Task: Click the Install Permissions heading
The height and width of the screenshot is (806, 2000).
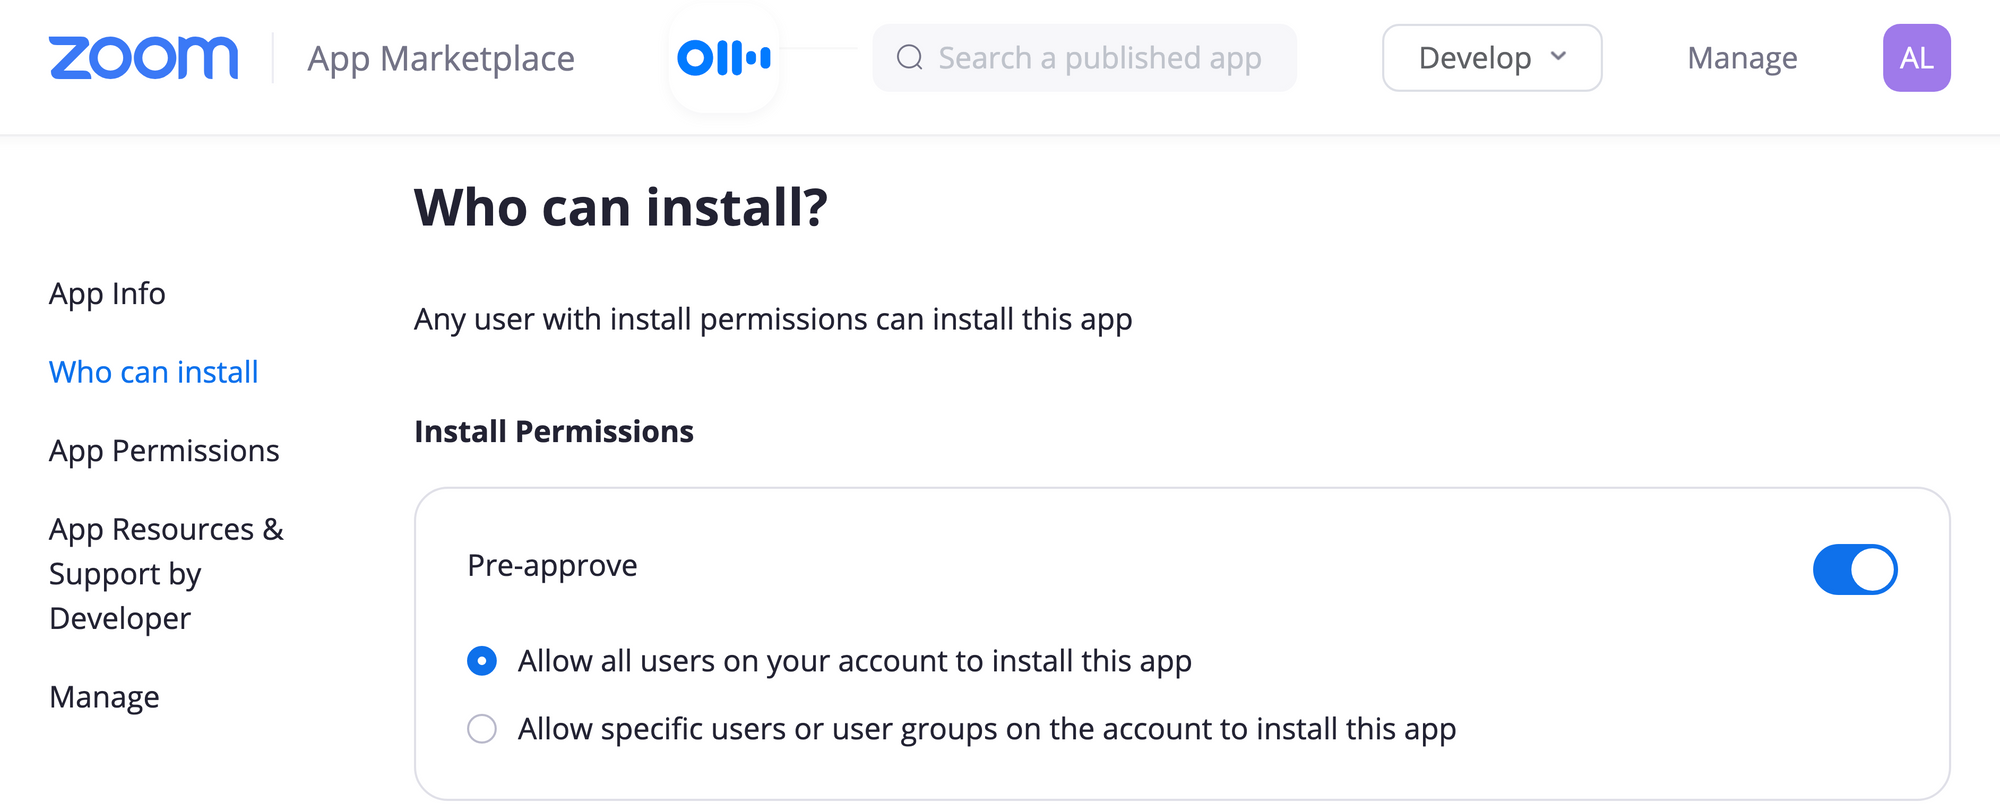Action: click(554, 432)
